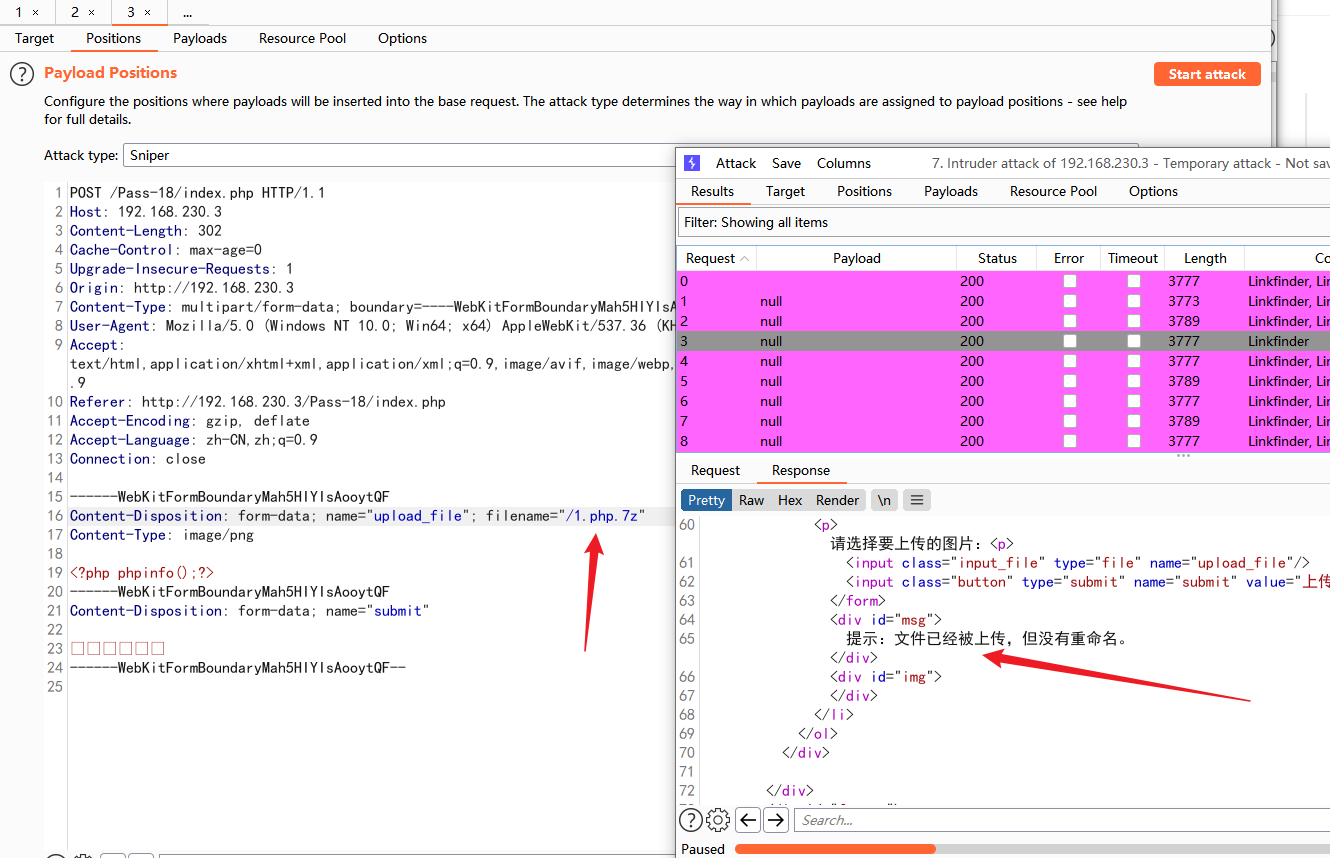The image size is (1330, 858).
Task: Go to next search match arrow
Action: coord(776,820)
